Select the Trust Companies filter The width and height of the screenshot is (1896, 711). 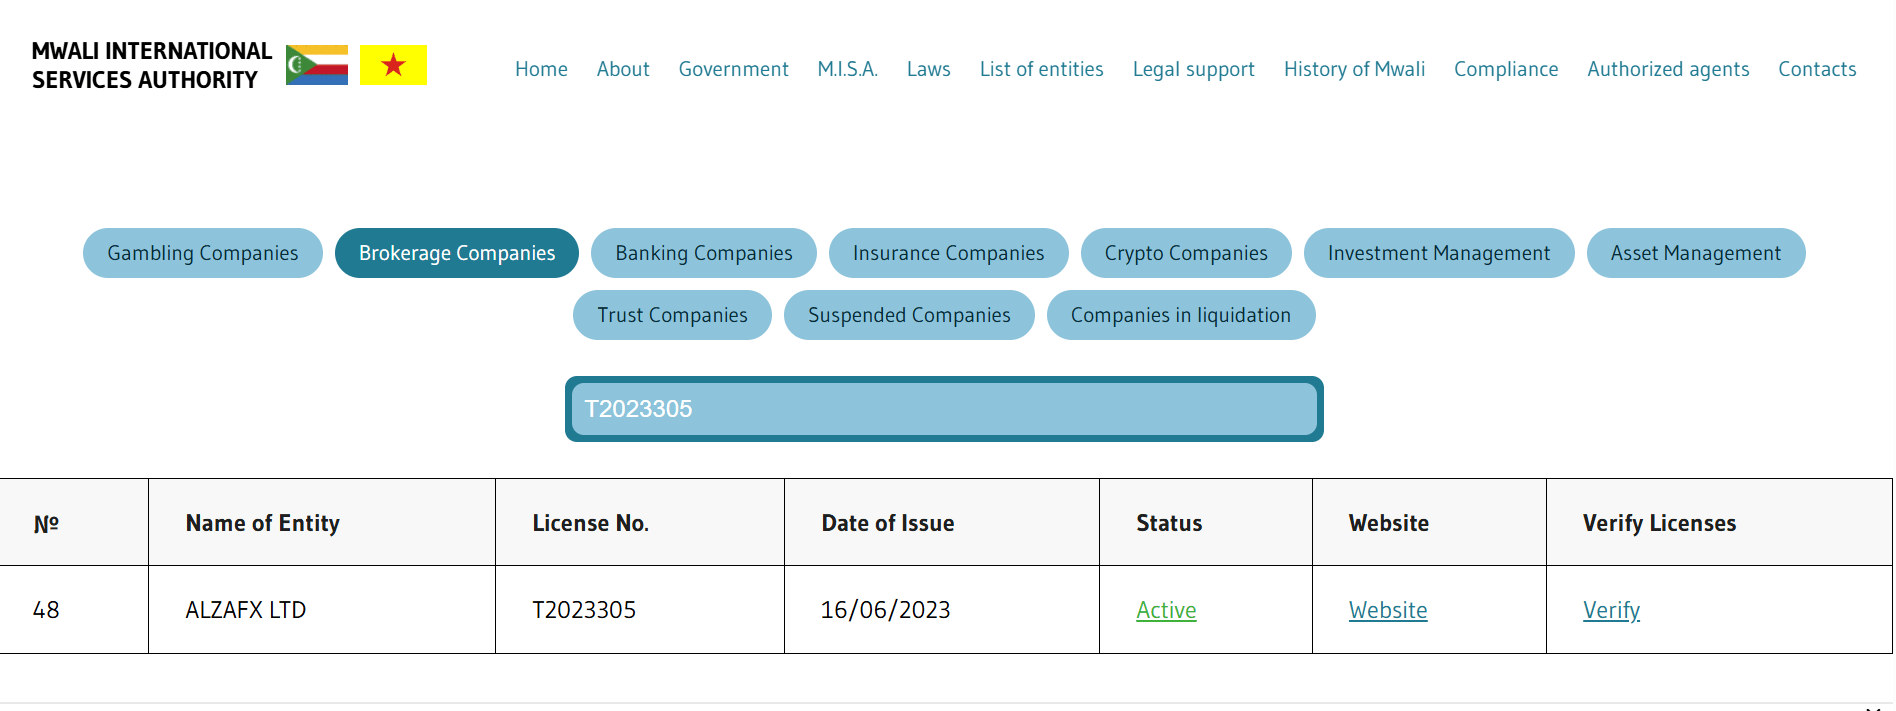[x=672, y=315]
